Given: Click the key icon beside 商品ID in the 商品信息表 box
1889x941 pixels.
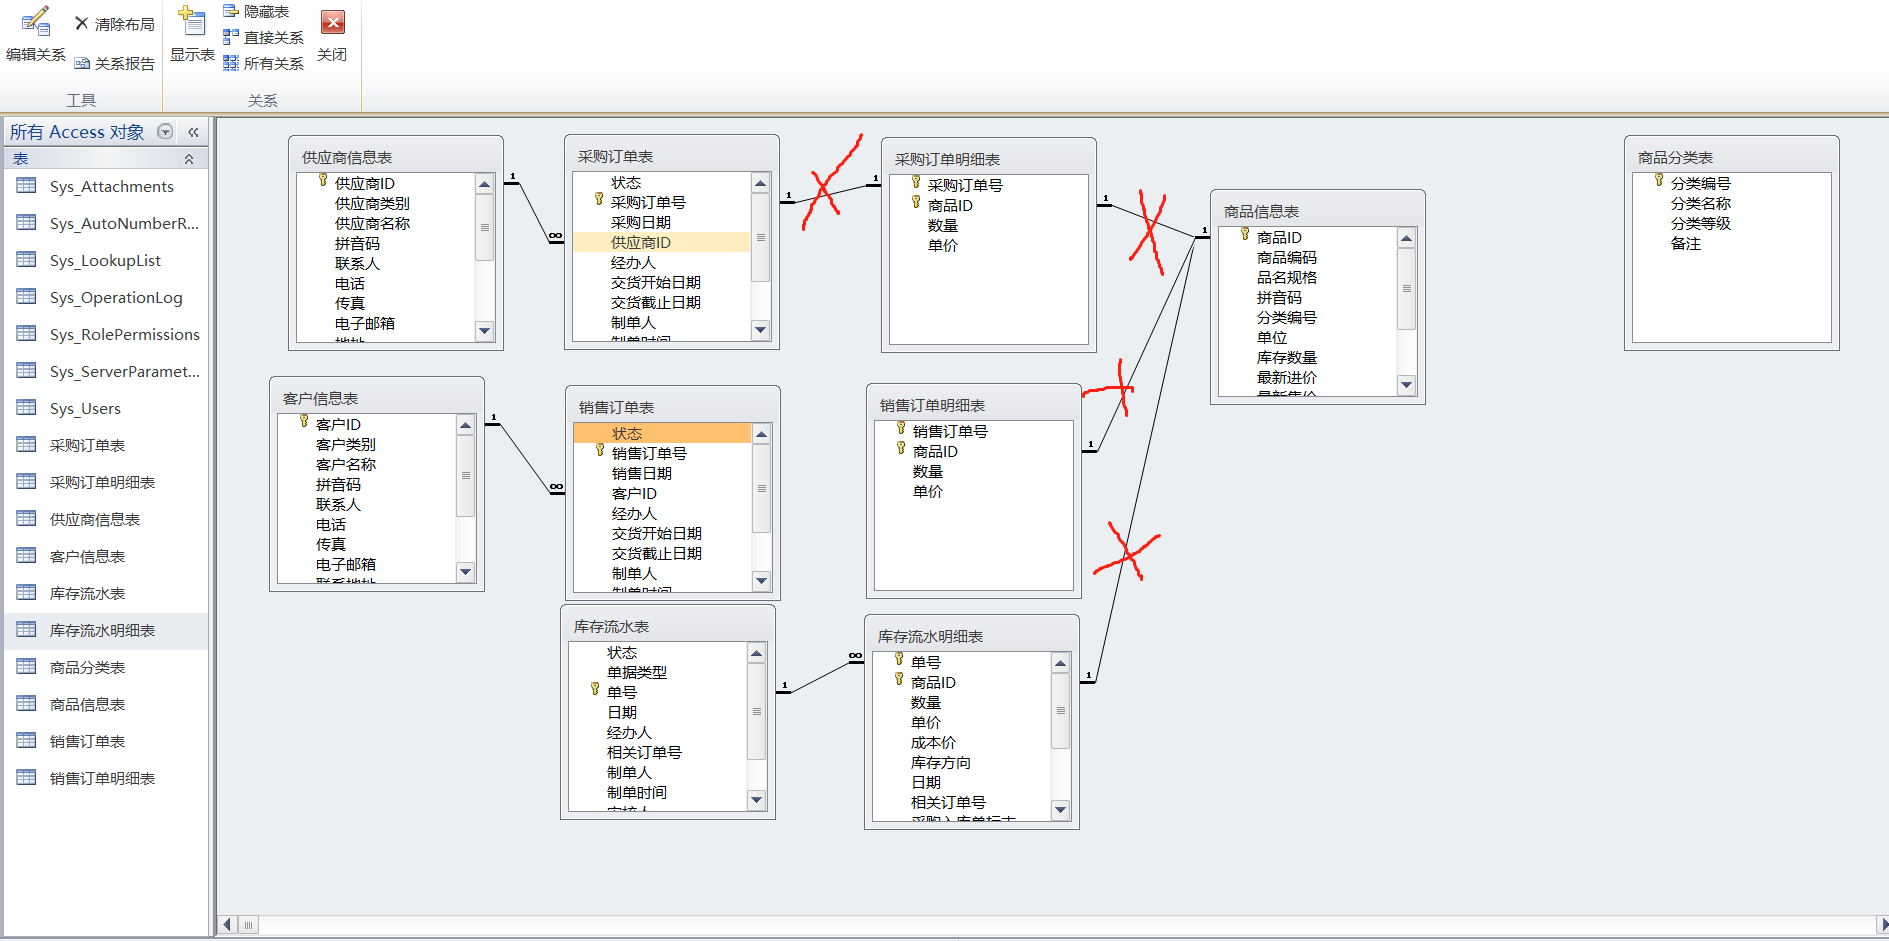Looking at the screenshot, I should [1245, 235].
